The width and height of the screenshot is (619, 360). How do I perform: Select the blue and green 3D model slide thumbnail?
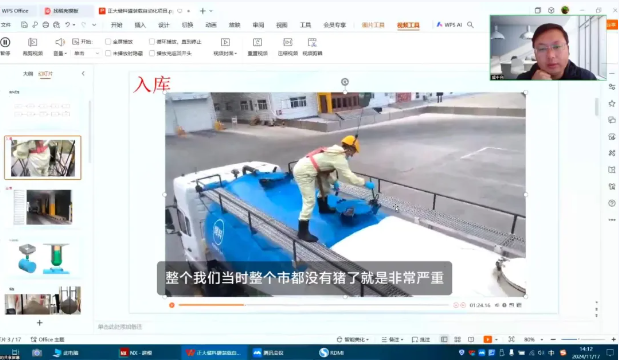43,258
